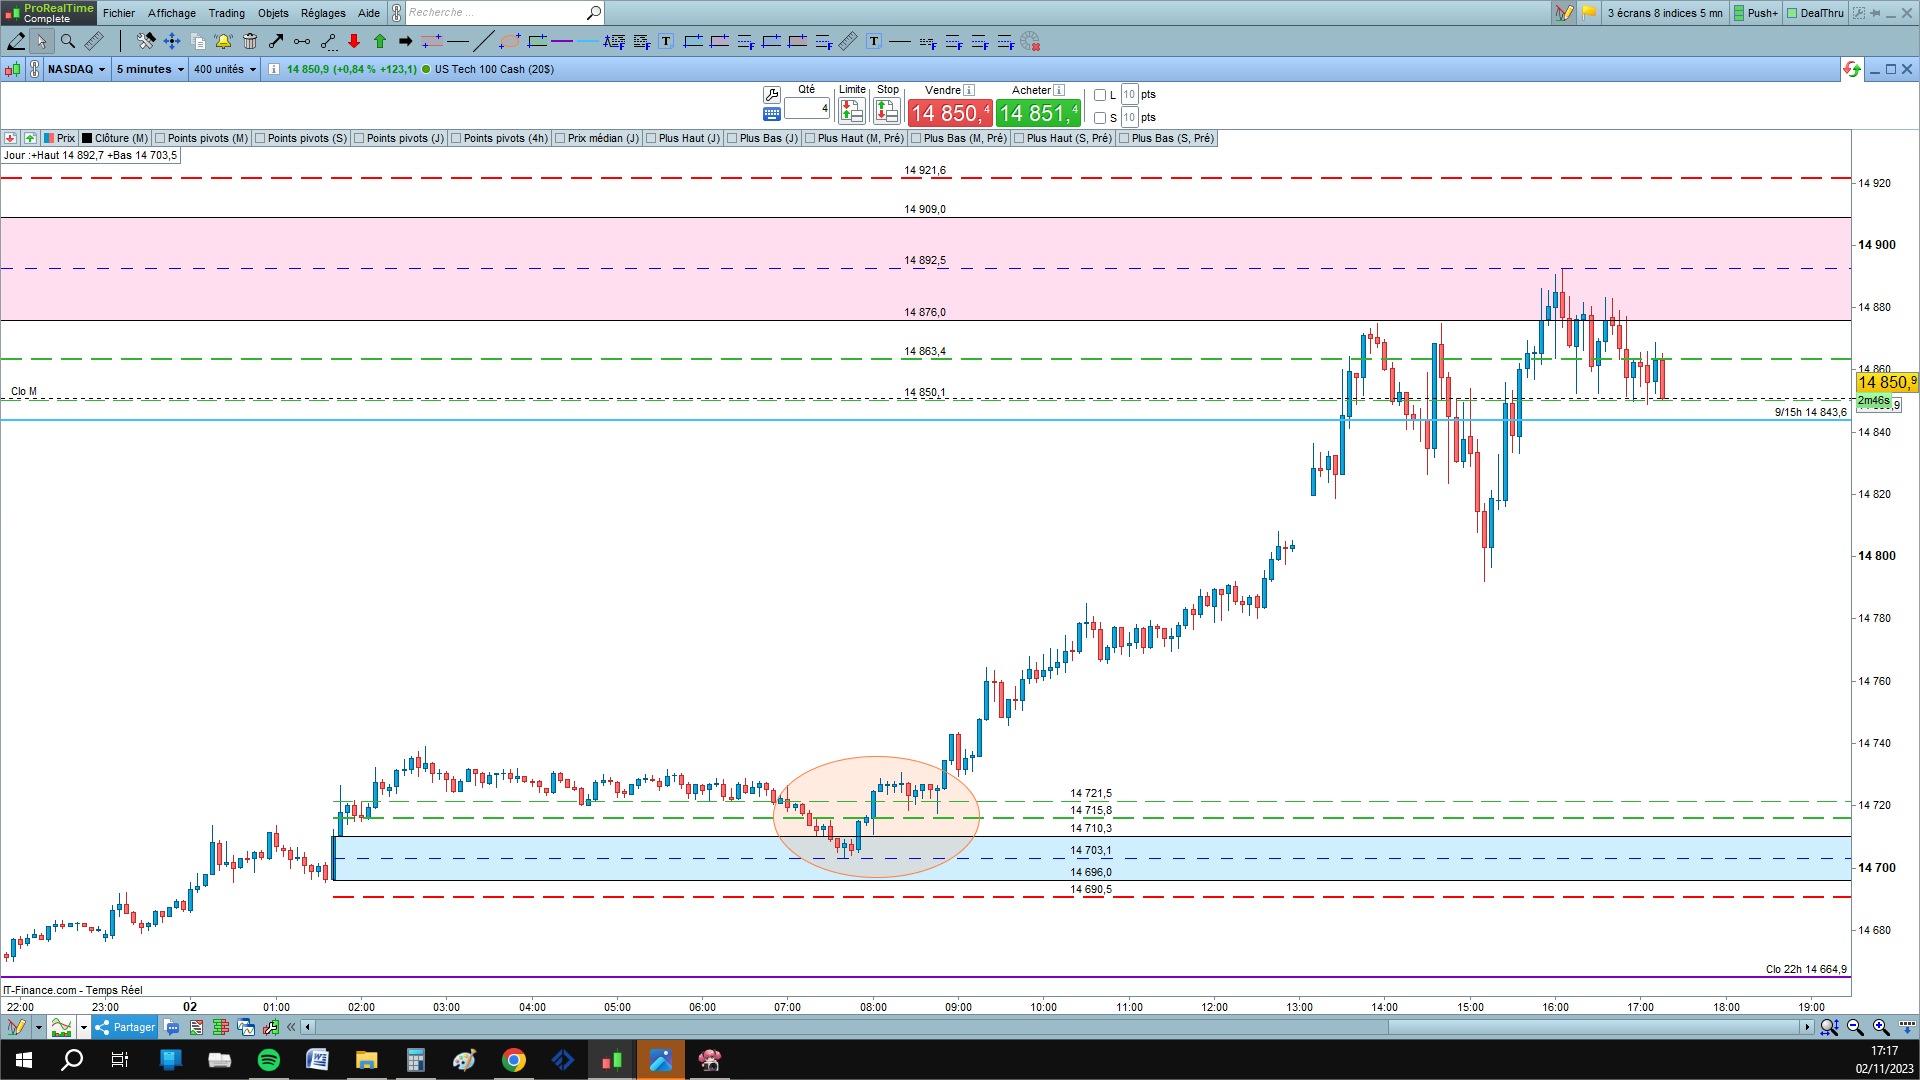1920x1080 pixels.
Task: Toggle the S points checkbox
Action: [x=1100, y=118]
